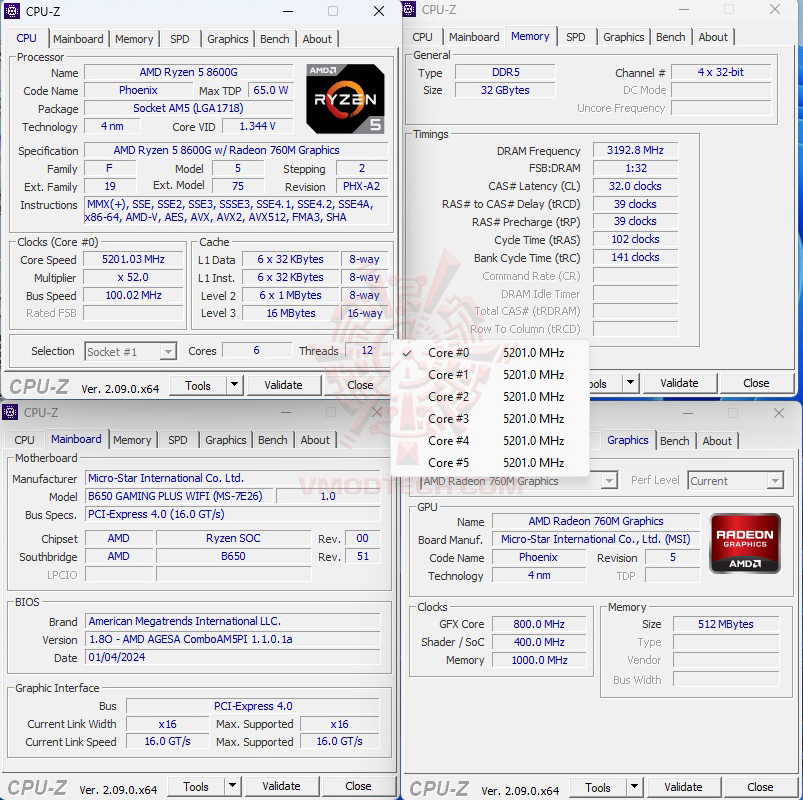Screen dimensions: 803x800
Task: Switch to CPU tab in the Mainboard window
Action: (24, 440)
